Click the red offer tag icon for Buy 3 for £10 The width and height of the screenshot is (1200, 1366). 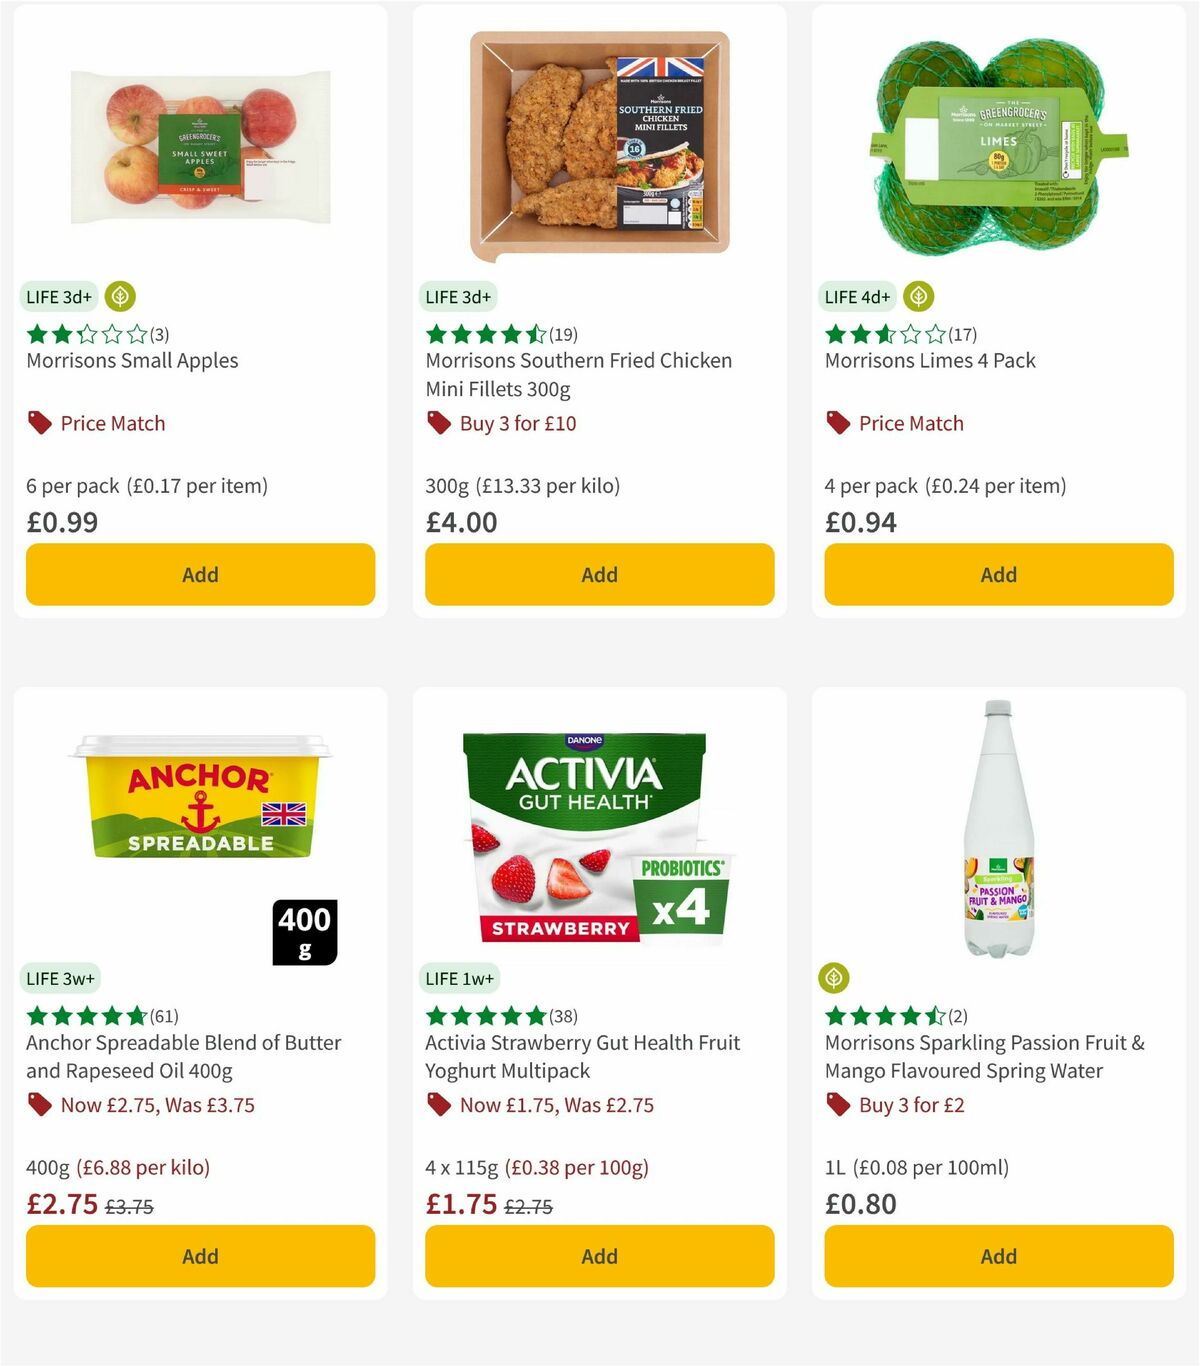[438, 422]
